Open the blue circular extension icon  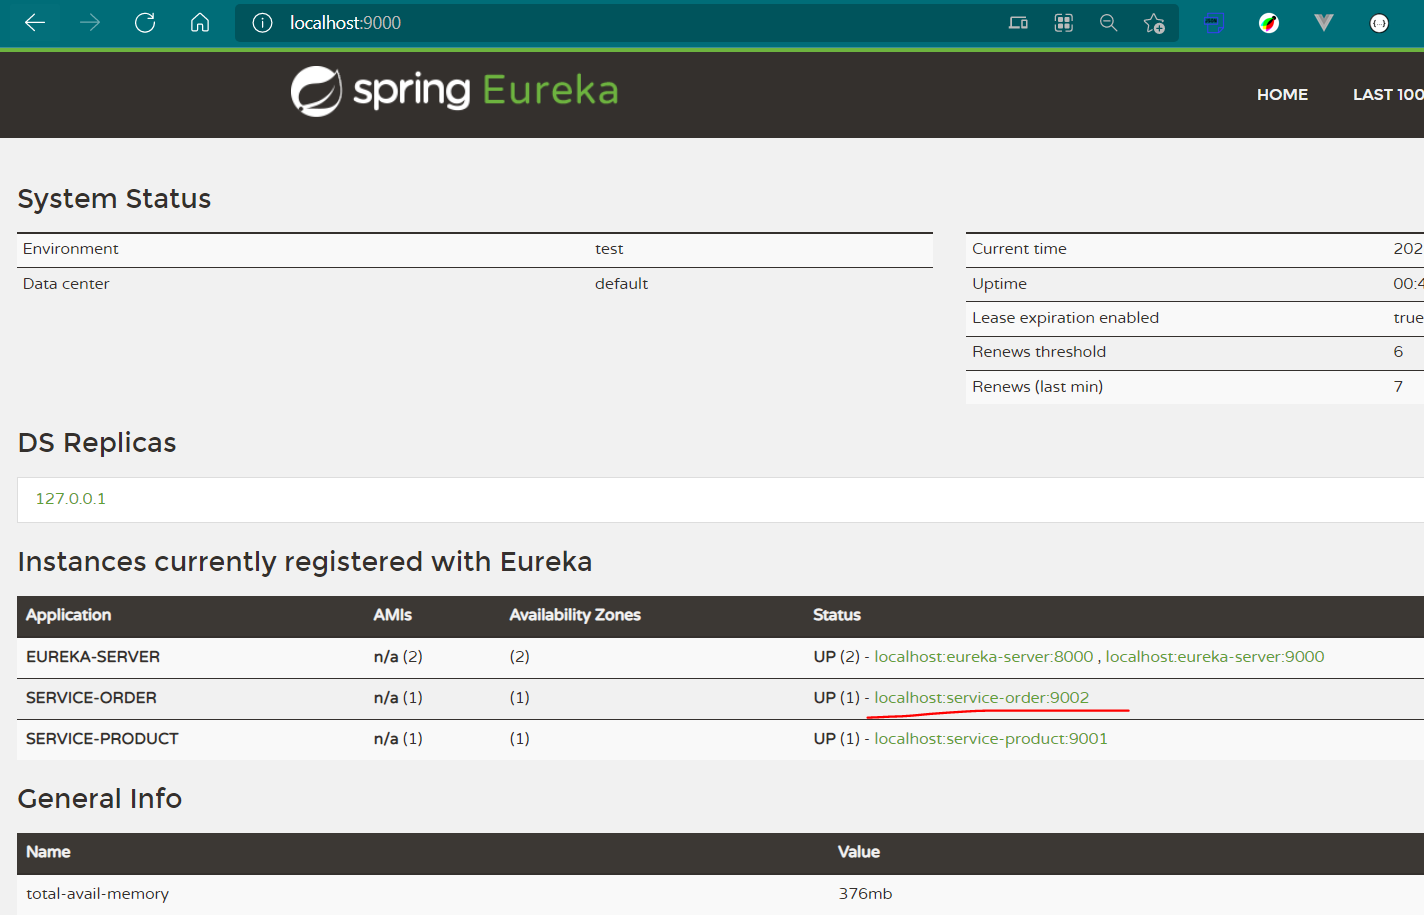(x=1212, y=23)
